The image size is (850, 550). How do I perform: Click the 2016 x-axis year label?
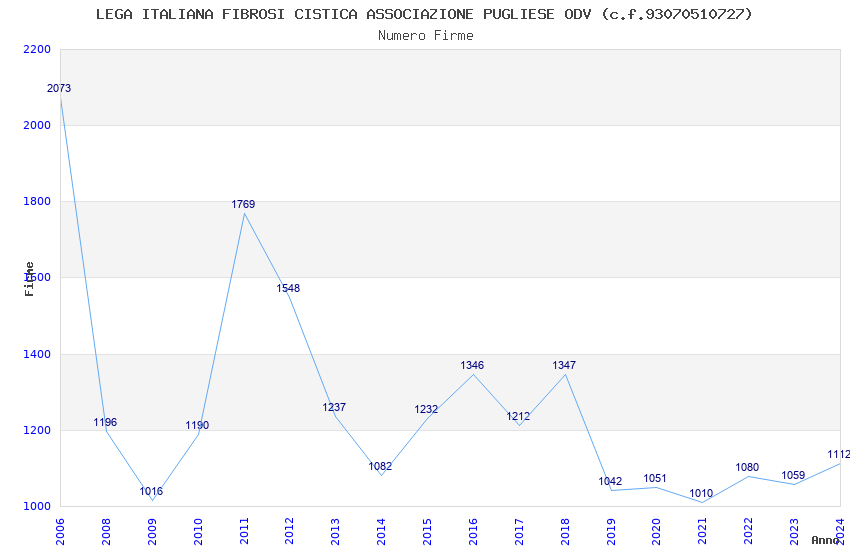[x=473, y=532]
